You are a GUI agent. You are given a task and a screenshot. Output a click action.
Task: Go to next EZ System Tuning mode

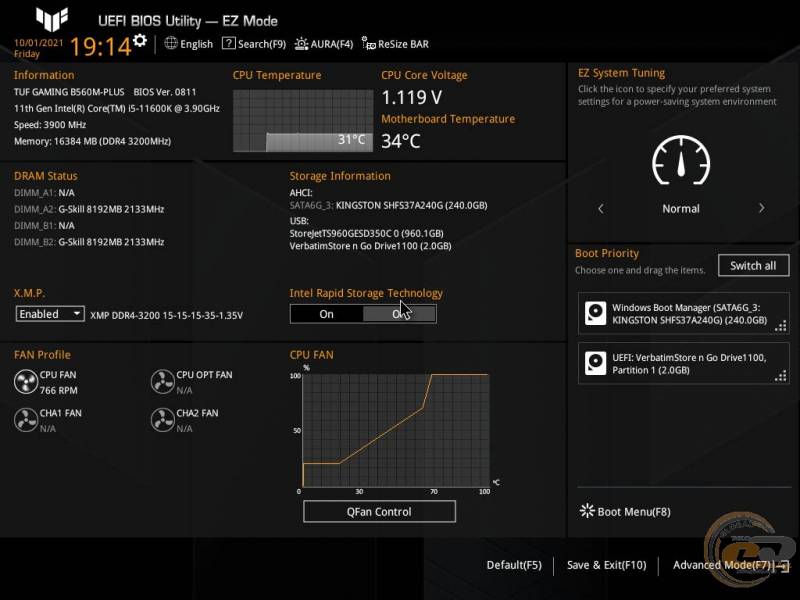coord(761,208)
